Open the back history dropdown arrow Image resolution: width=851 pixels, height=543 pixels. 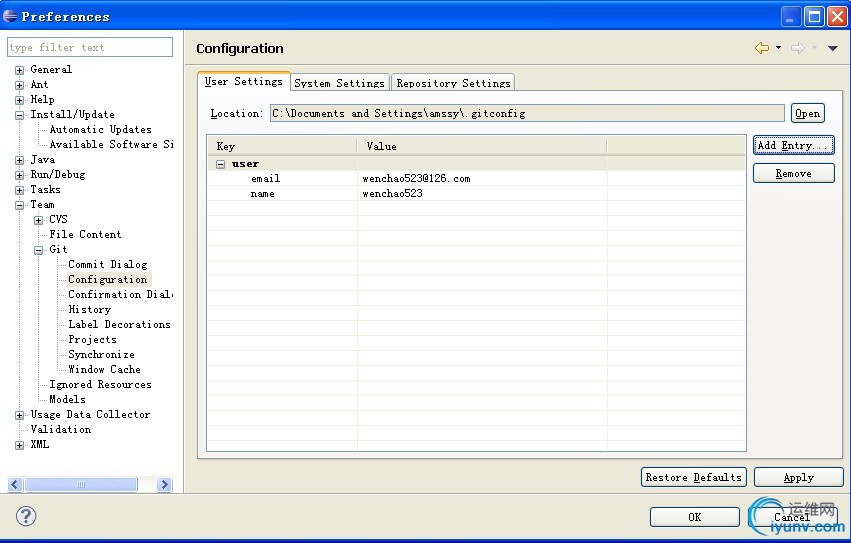coord(778,48)
